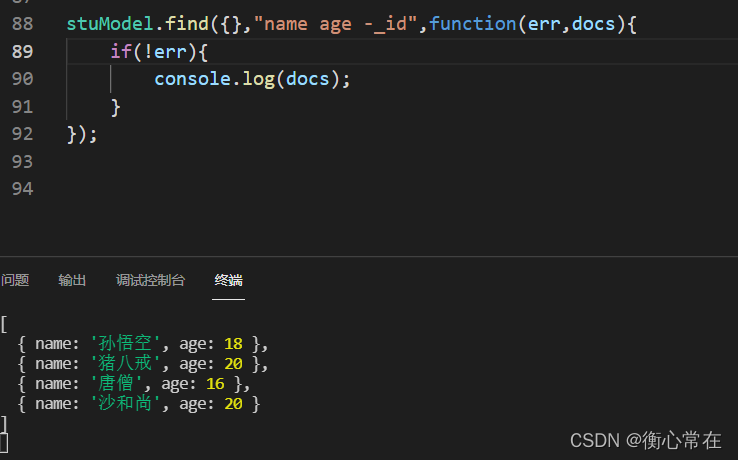Click line number 89 in the gutter
Image resolution: width=738 pixels, height=460 pixels.
tap(23, 51)
